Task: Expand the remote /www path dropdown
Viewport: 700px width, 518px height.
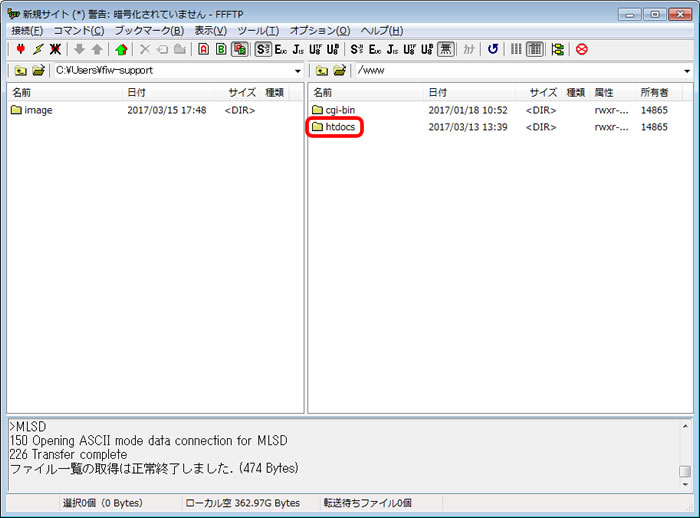Action: 687,72
